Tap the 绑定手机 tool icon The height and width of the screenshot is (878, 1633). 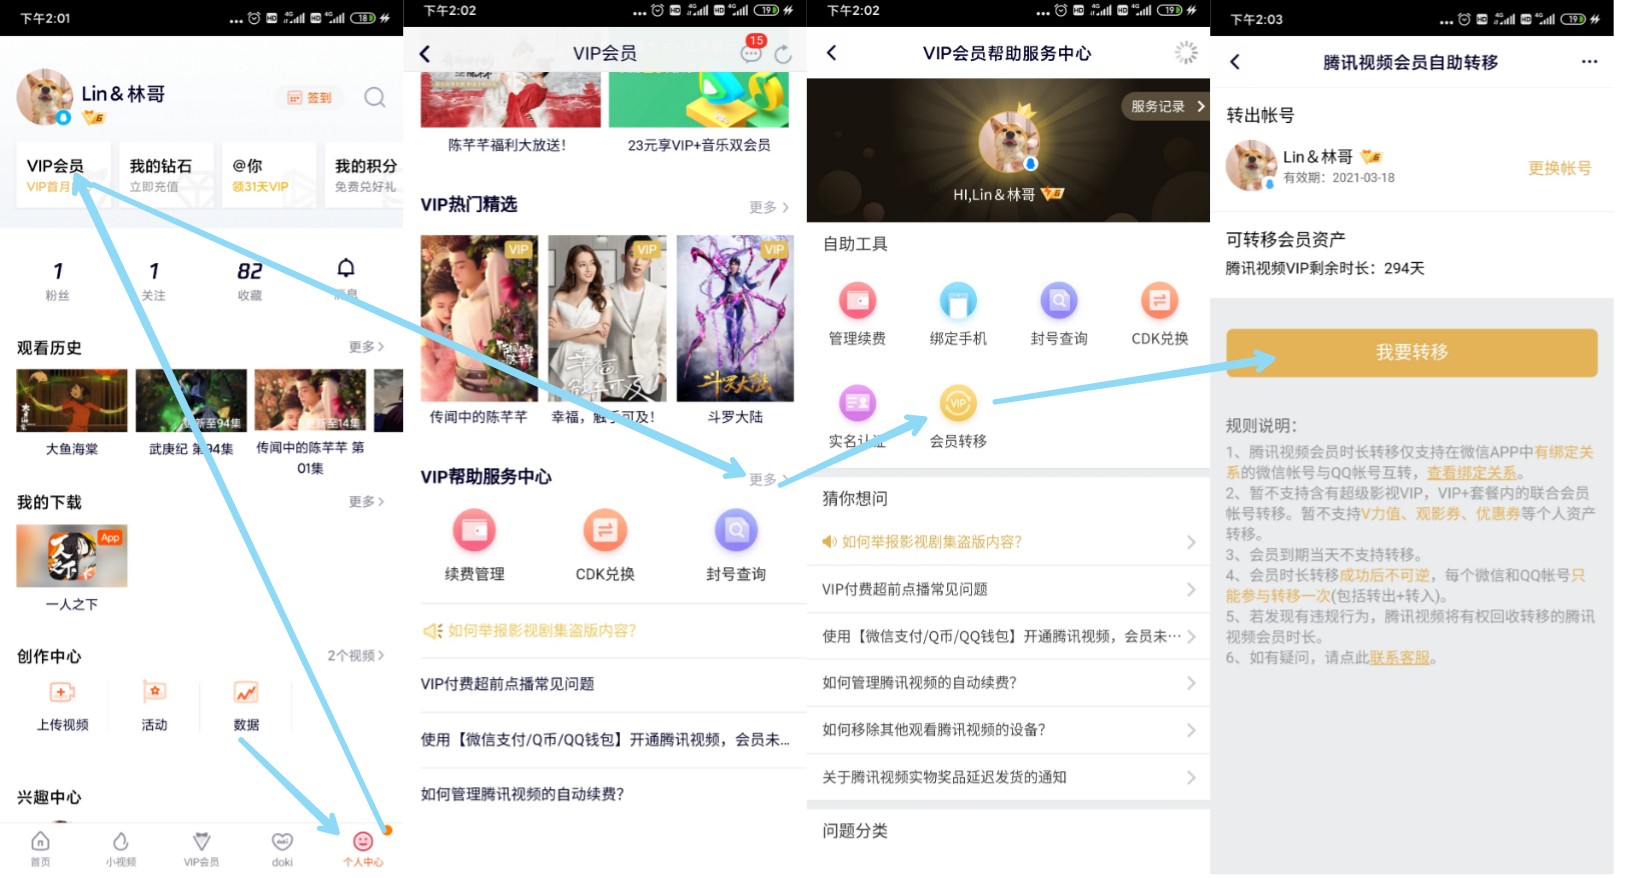point(958,300)
